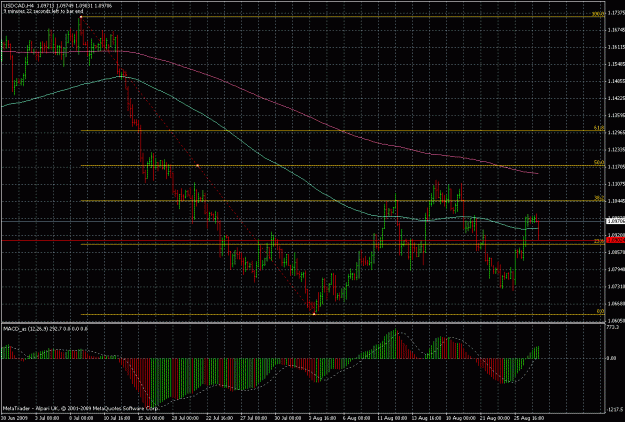This screenshot has width=625, height=422.
Task: Click the latest red candlestick on the chart
Action: [x=539, y=230]
